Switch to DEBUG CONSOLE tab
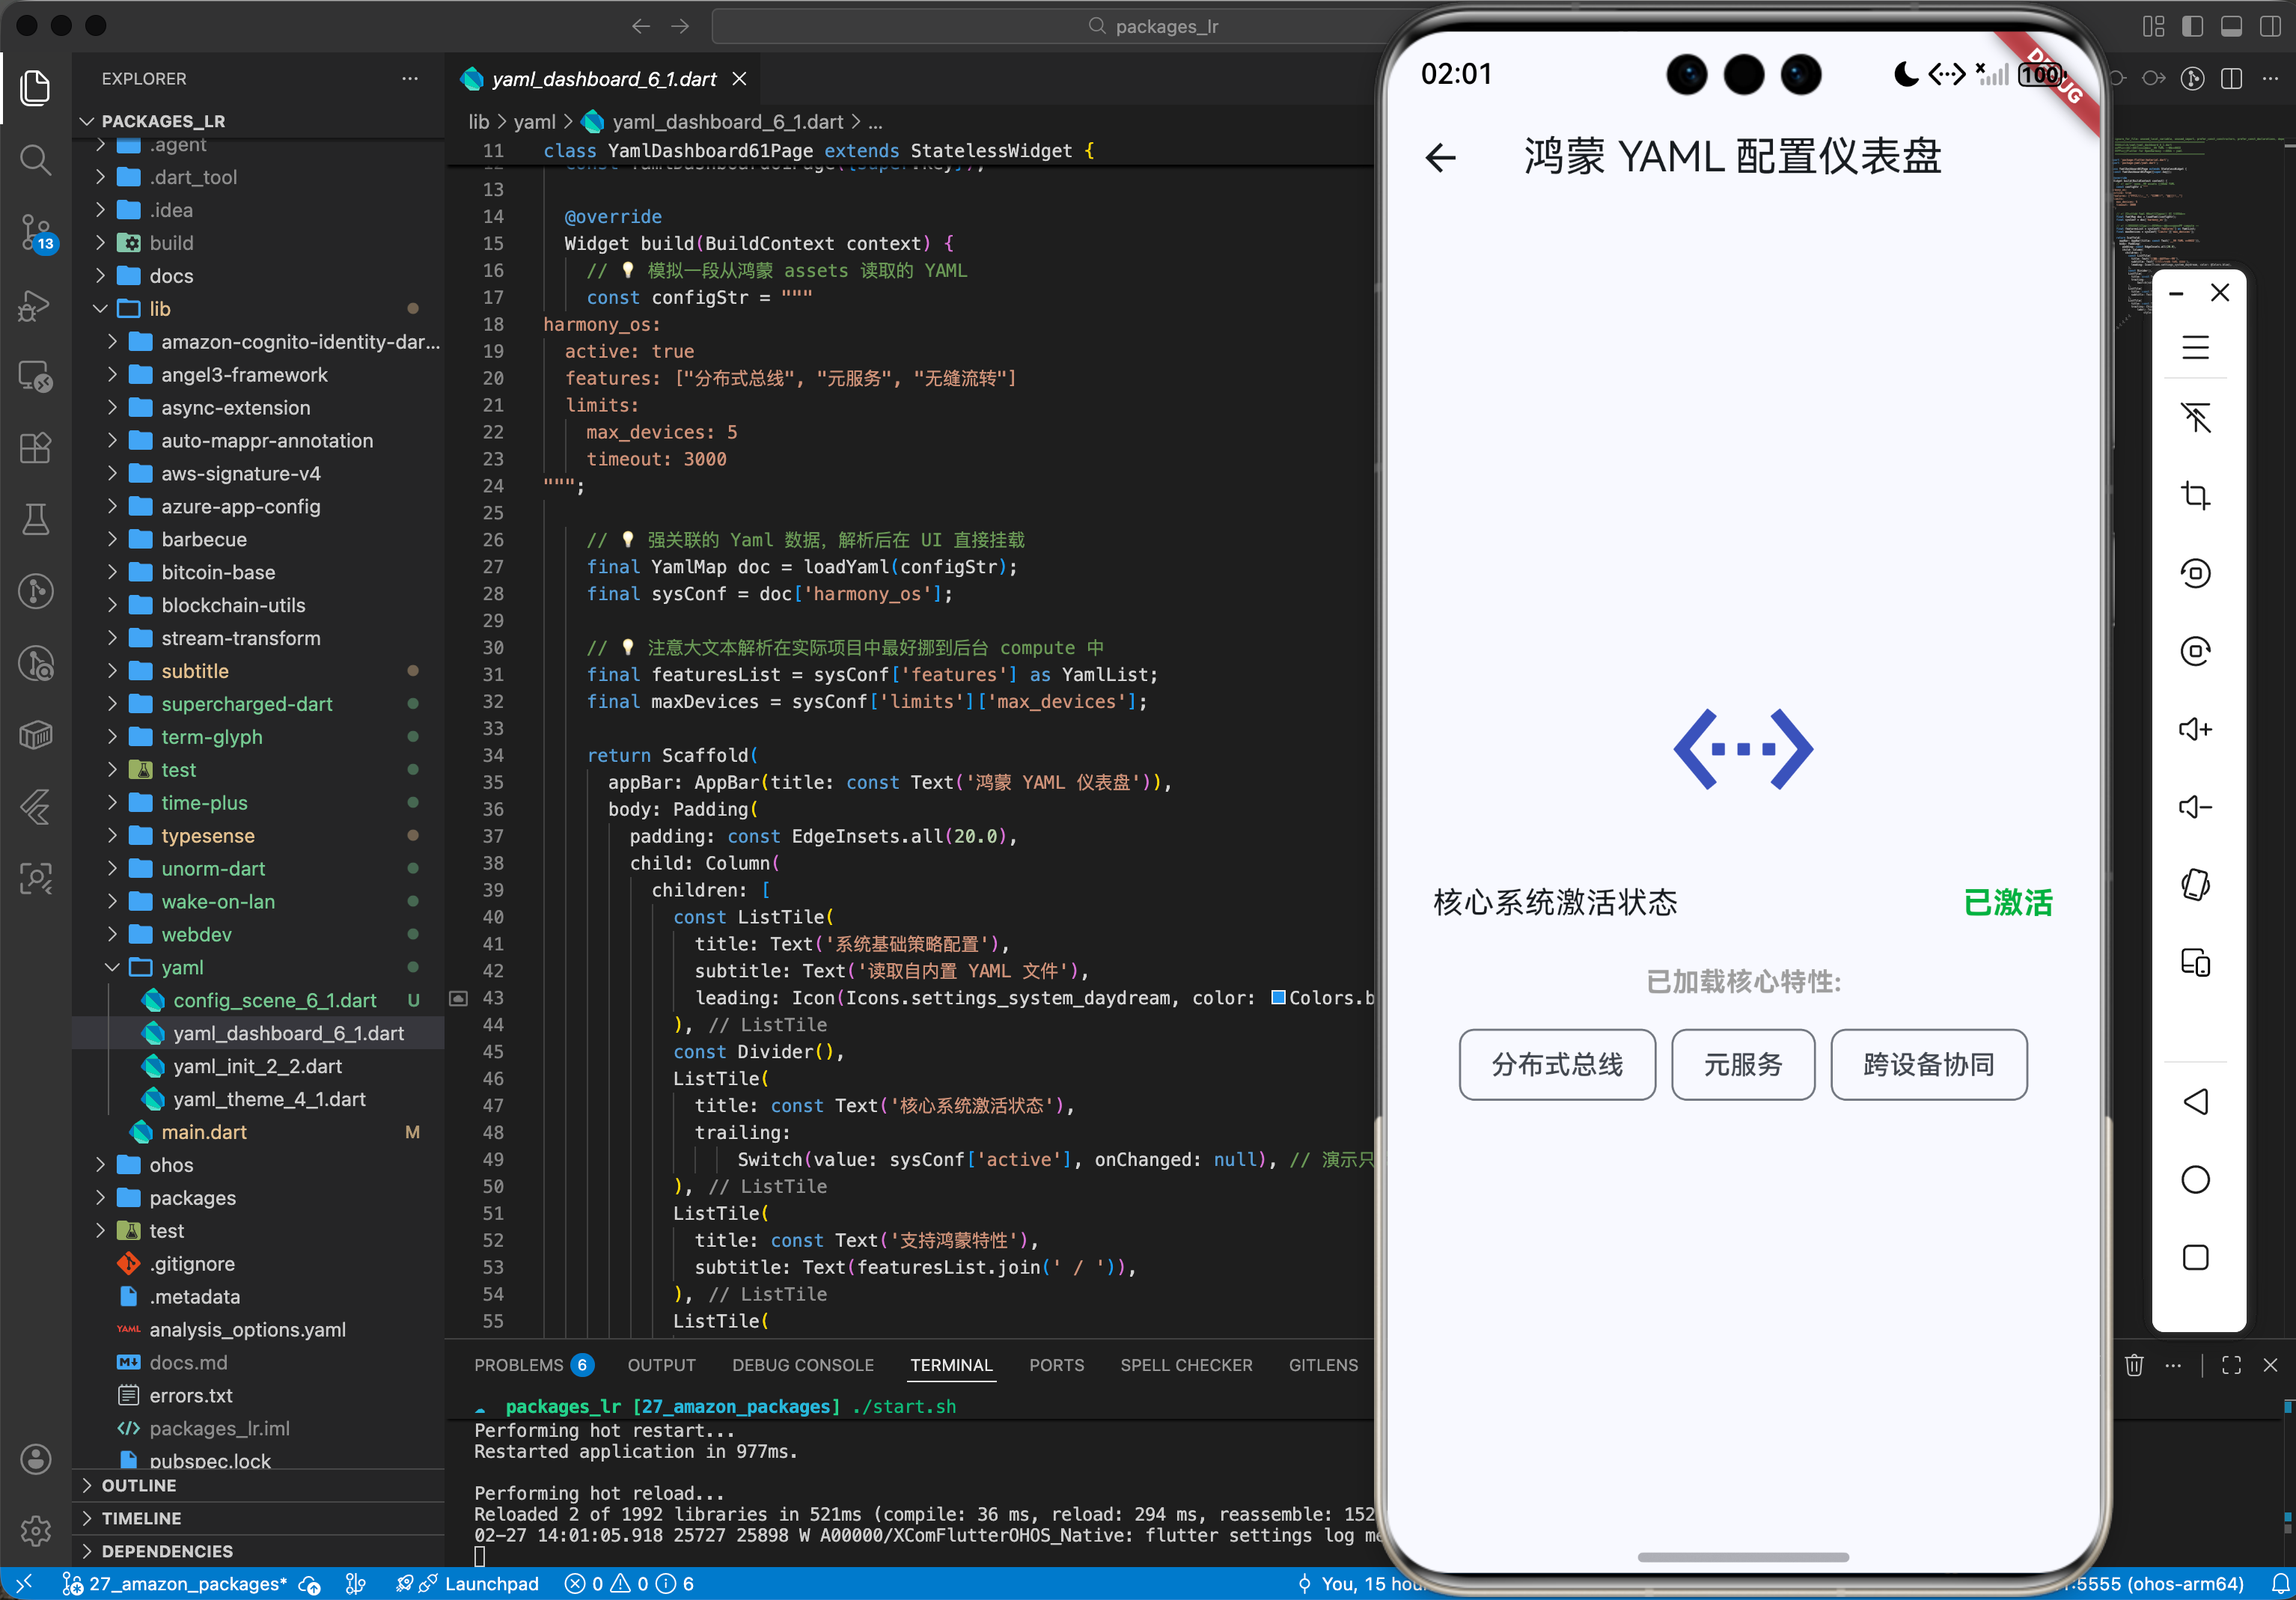The width and height of the screenshot is (2296, 1600). (802, 1365)
